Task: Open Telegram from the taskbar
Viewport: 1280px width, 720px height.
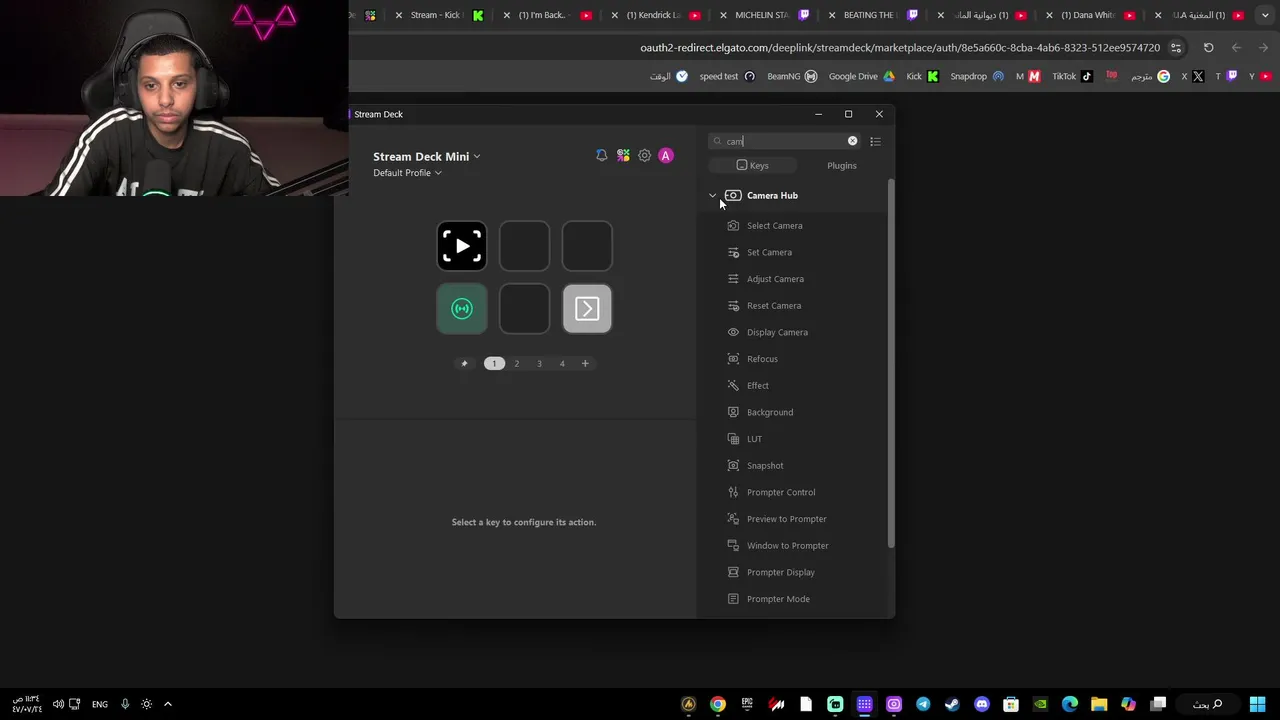Action: (x=923, y=704)
